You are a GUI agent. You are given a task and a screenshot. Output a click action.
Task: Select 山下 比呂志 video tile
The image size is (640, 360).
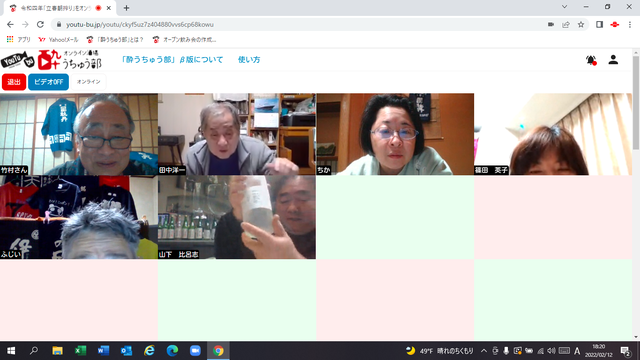[237, 218]
